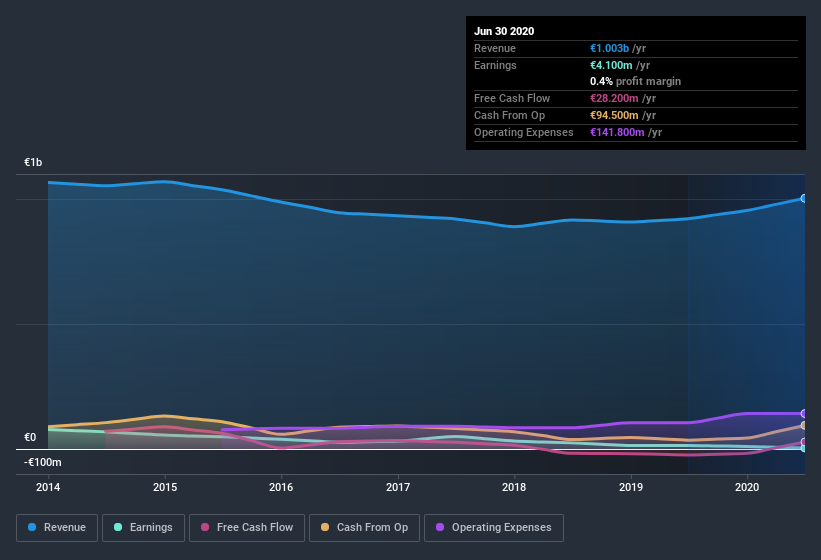Click the 2020 x-axis label
This screenshot has width=821, height=560.
click(747, 487)
